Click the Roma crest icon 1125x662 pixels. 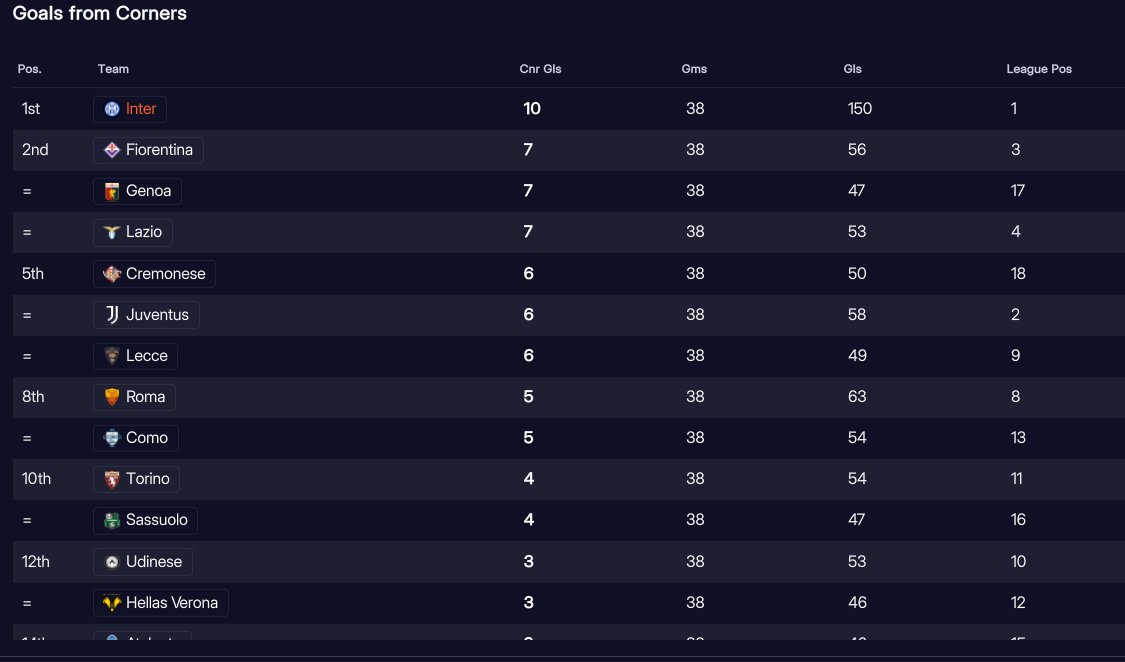point(112,397)
